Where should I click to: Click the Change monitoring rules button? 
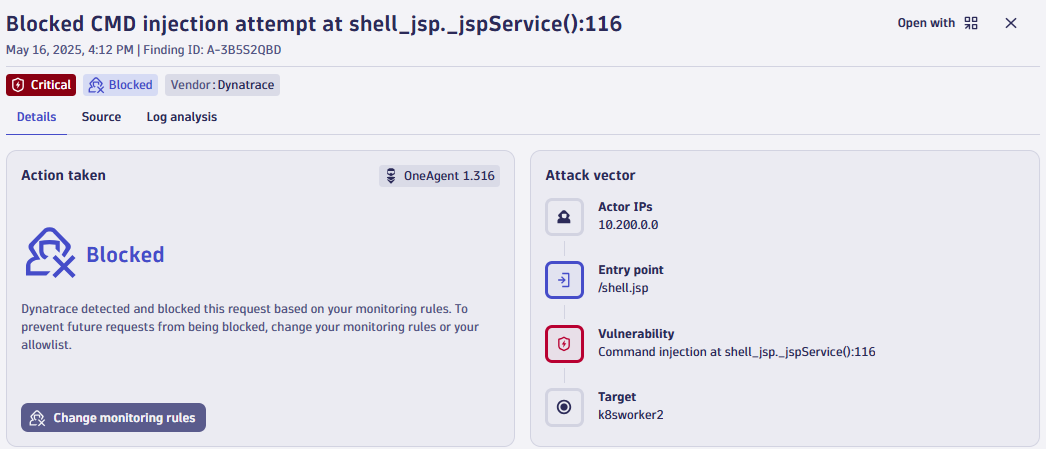coord(113,418)
